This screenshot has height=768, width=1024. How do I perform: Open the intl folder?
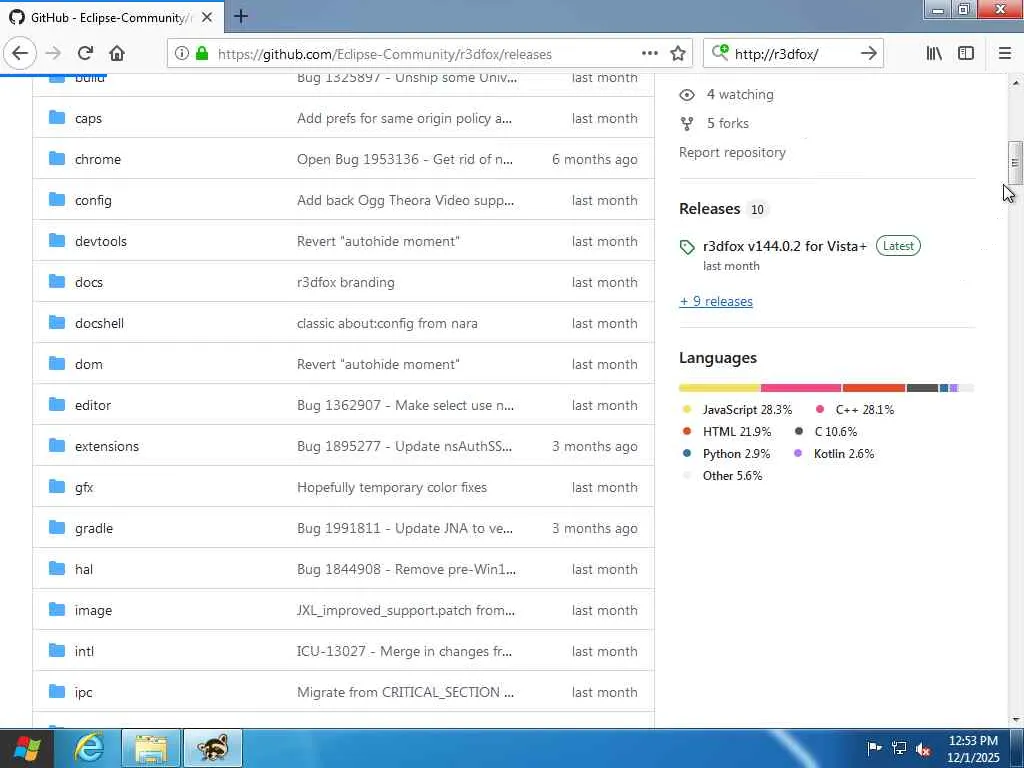pyautogui.click(x=84, y=651)
